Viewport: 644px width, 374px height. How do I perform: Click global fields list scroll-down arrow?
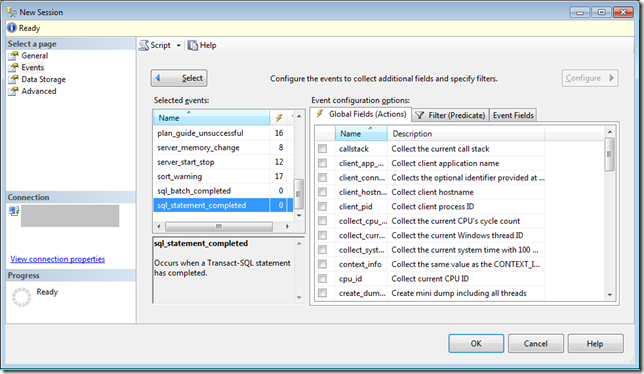click(x=610, y=295)
